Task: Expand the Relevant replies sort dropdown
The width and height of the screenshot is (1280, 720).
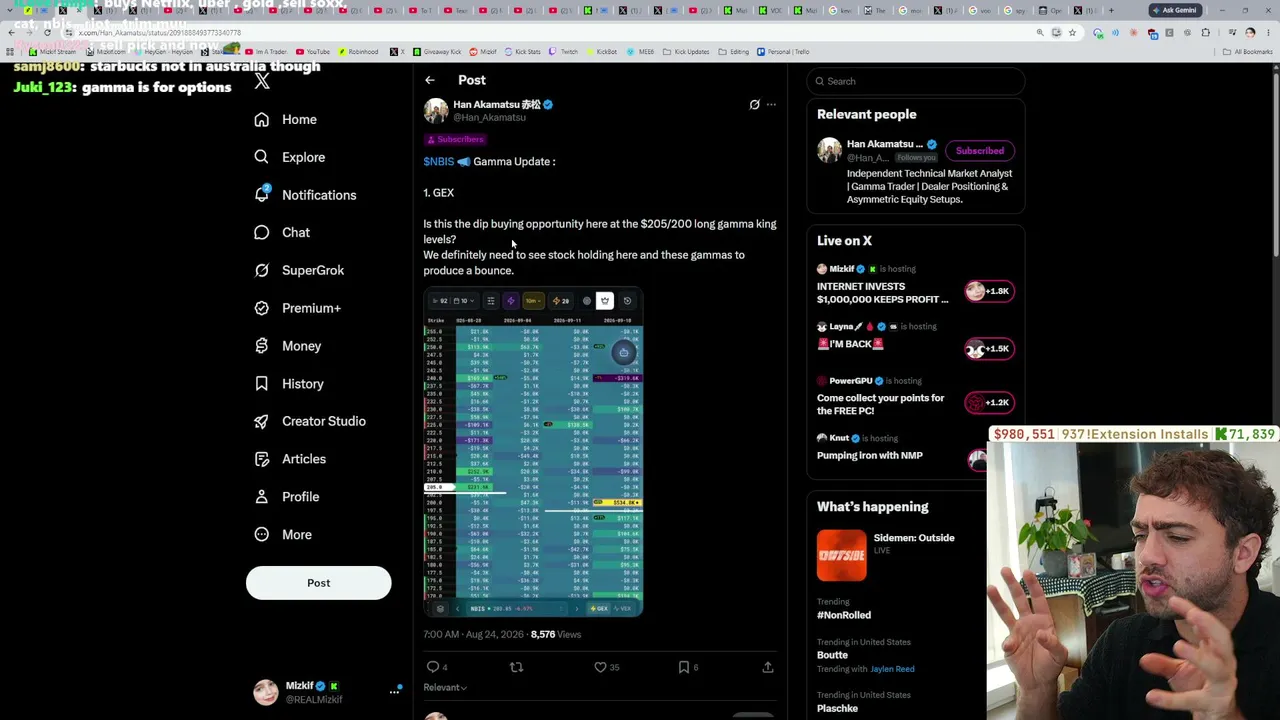Action: [x=445, y=688]
